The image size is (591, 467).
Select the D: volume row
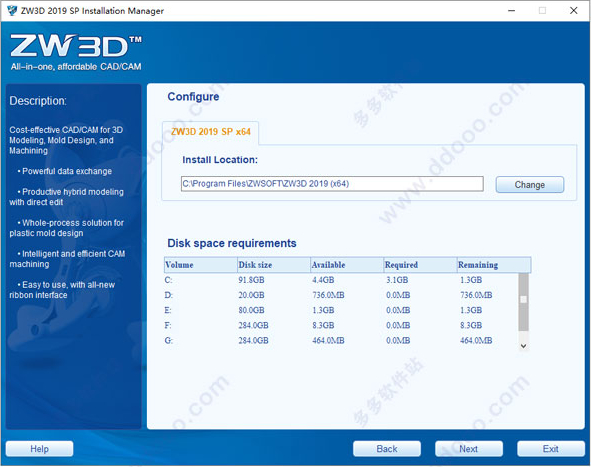point(341,295)
